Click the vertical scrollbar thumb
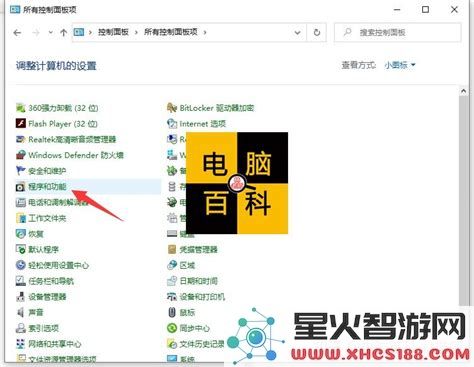Viewport: 474px width, 367px height. pos(463,201)
